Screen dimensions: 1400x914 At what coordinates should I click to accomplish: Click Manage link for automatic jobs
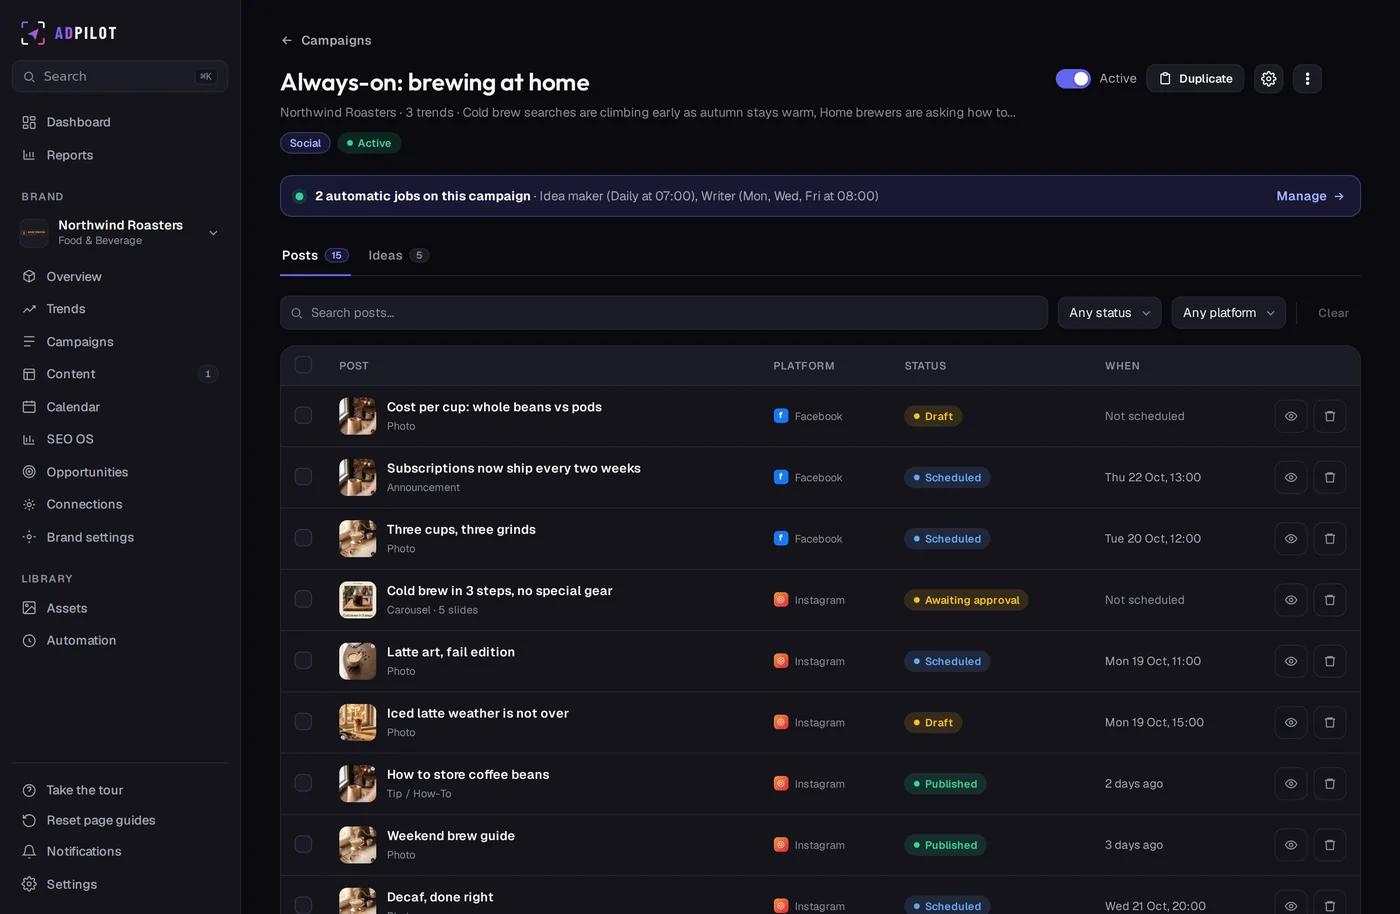[x=1310, y=196]
